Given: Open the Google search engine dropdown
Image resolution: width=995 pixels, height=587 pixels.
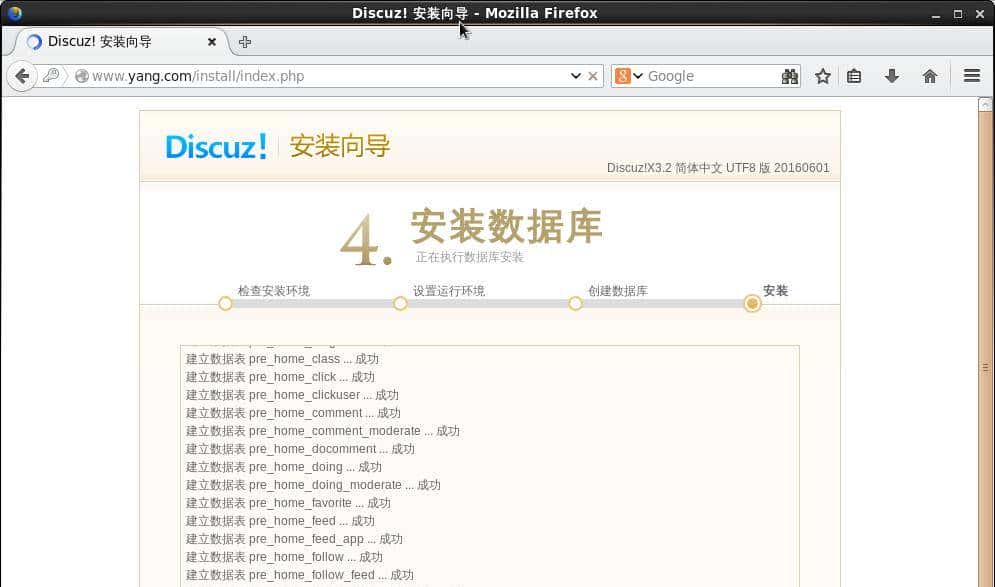Looking at the screenshot, I should point(629,76).
